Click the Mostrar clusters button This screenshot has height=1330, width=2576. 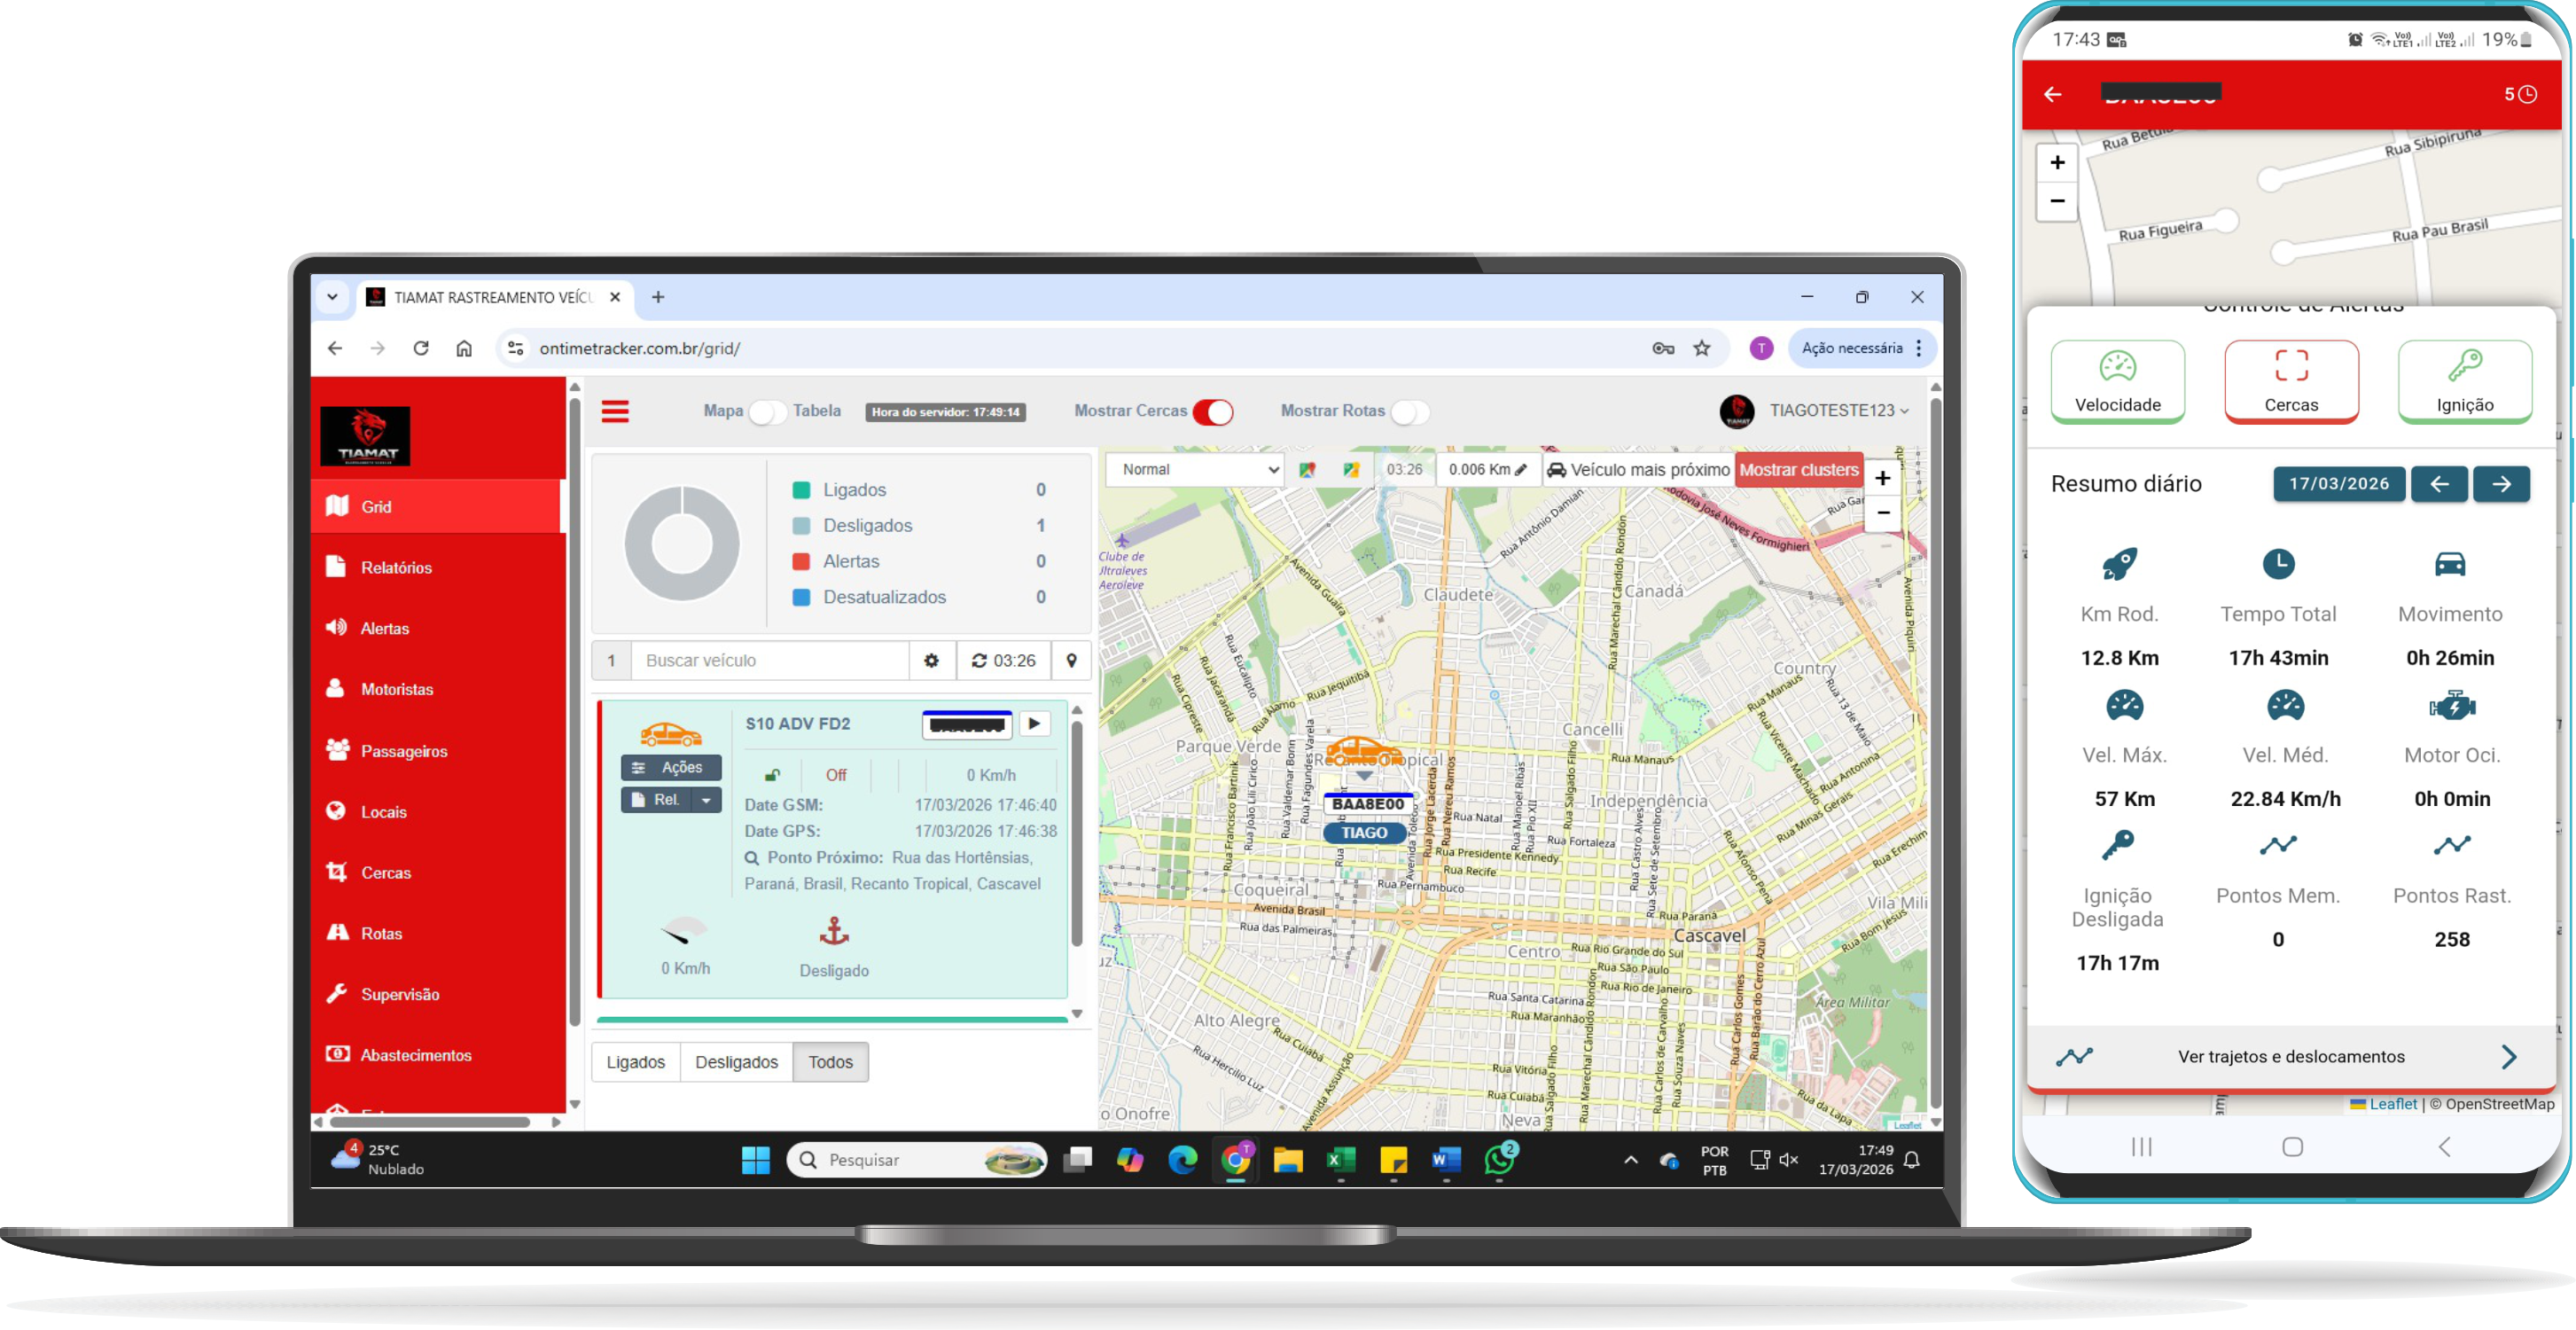pyautogui.click(x=1798, y=469)
